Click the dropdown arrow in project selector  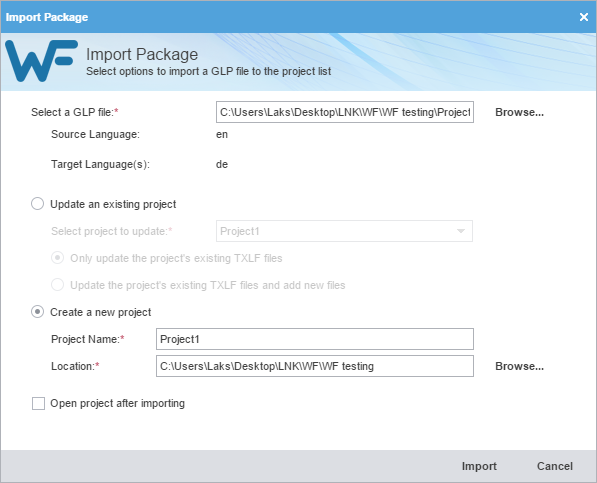click(x=461, y=231)
